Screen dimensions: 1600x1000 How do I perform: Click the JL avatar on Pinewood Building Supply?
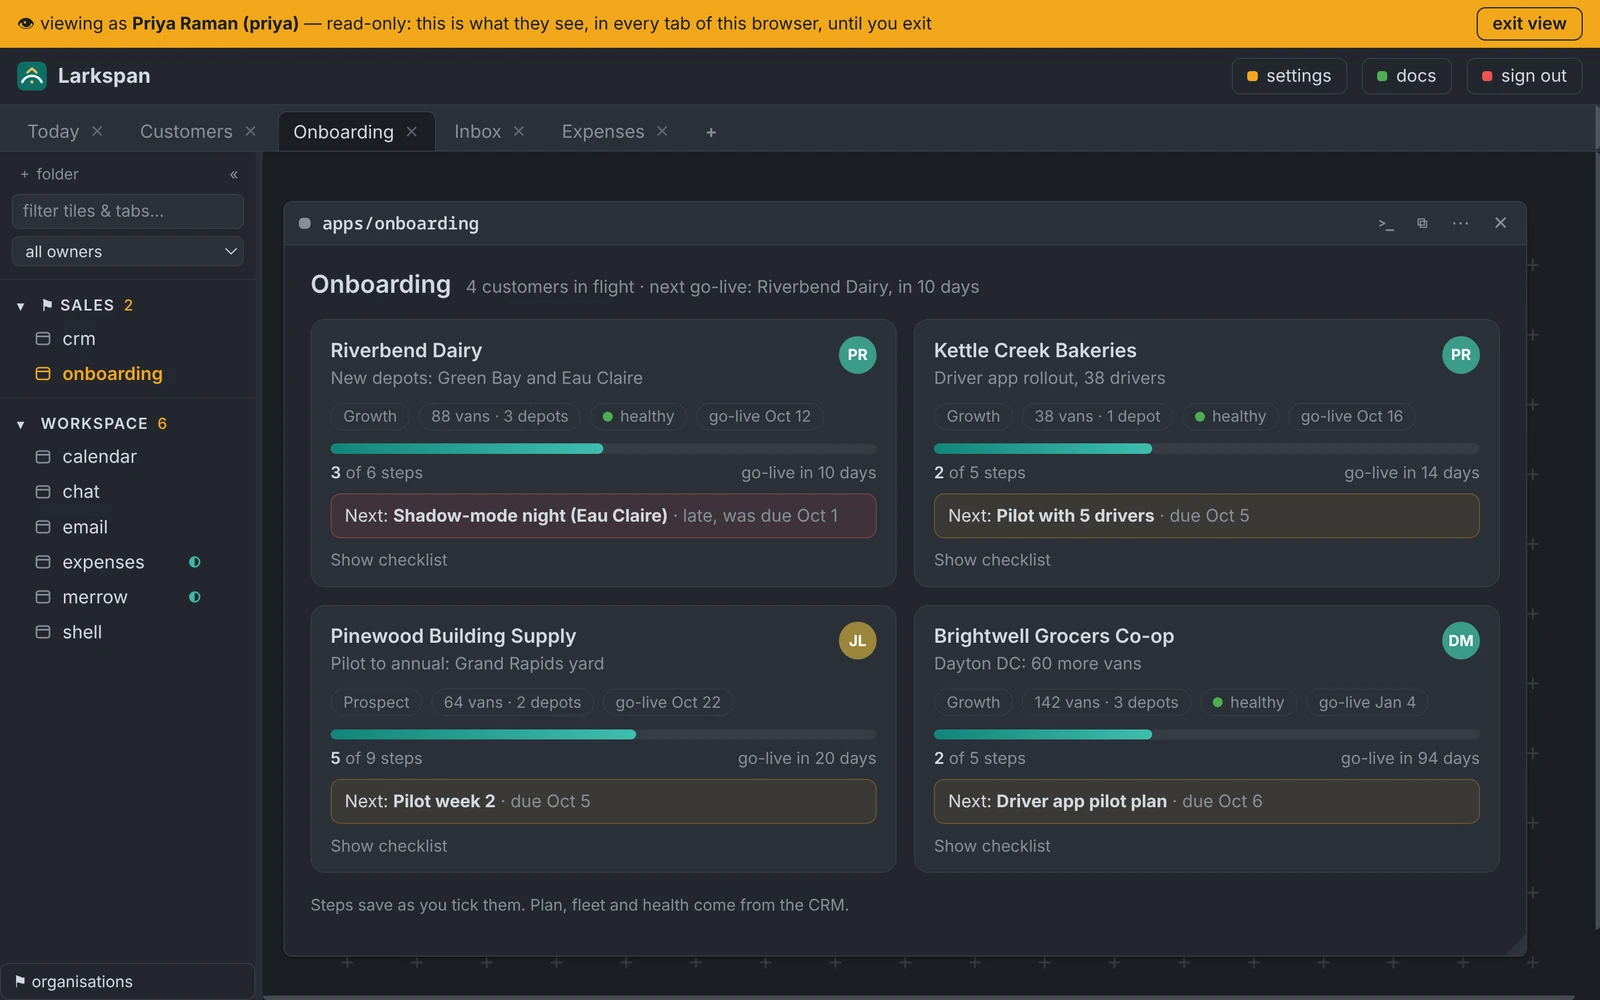[857, 641]
